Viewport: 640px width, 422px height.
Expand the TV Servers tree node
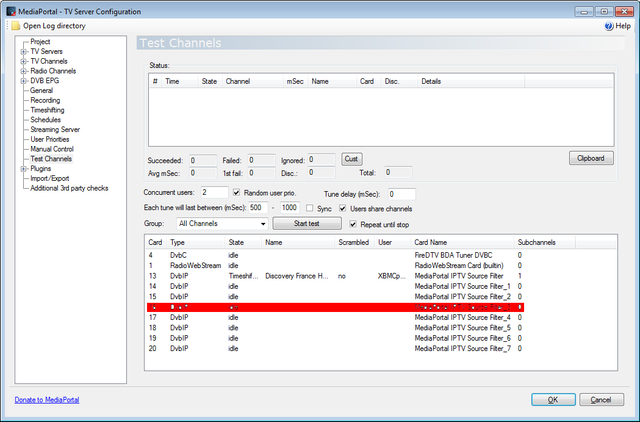23,50
